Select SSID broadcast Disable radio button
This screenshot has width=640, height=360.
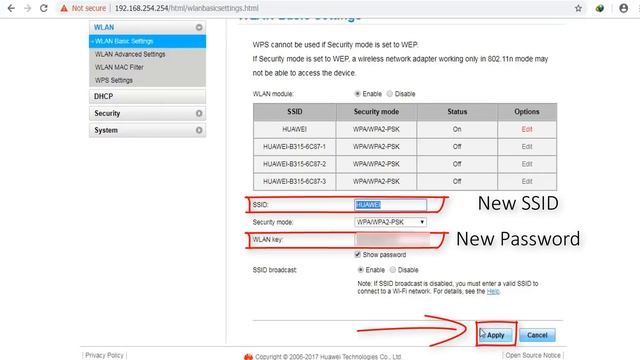pyautogui.click(x=393, y=270)
